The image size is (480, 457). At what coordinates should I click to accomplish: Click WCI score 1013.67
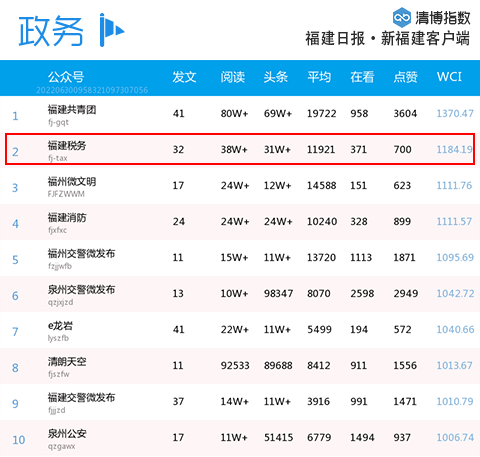click(x=455, y=365)
